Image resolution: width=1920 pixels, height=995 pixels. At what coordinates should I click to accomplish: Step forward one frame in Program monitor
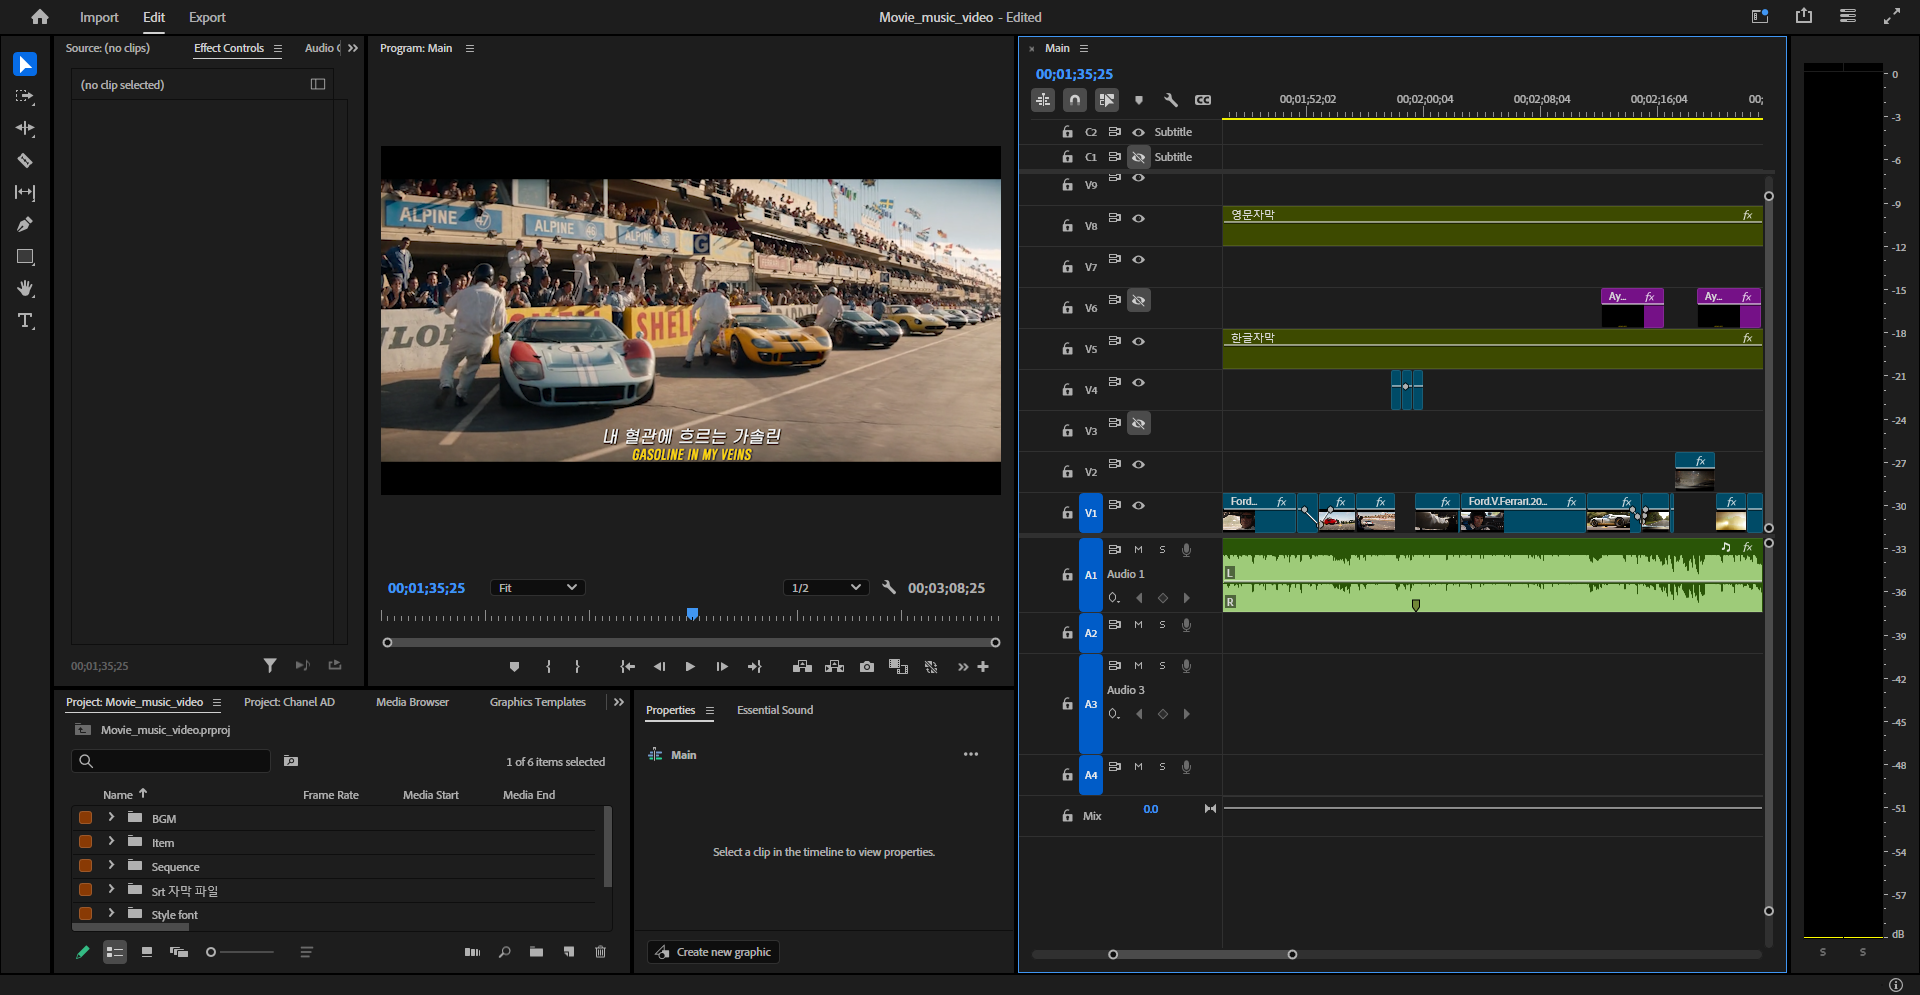click(x=722, y=667)
